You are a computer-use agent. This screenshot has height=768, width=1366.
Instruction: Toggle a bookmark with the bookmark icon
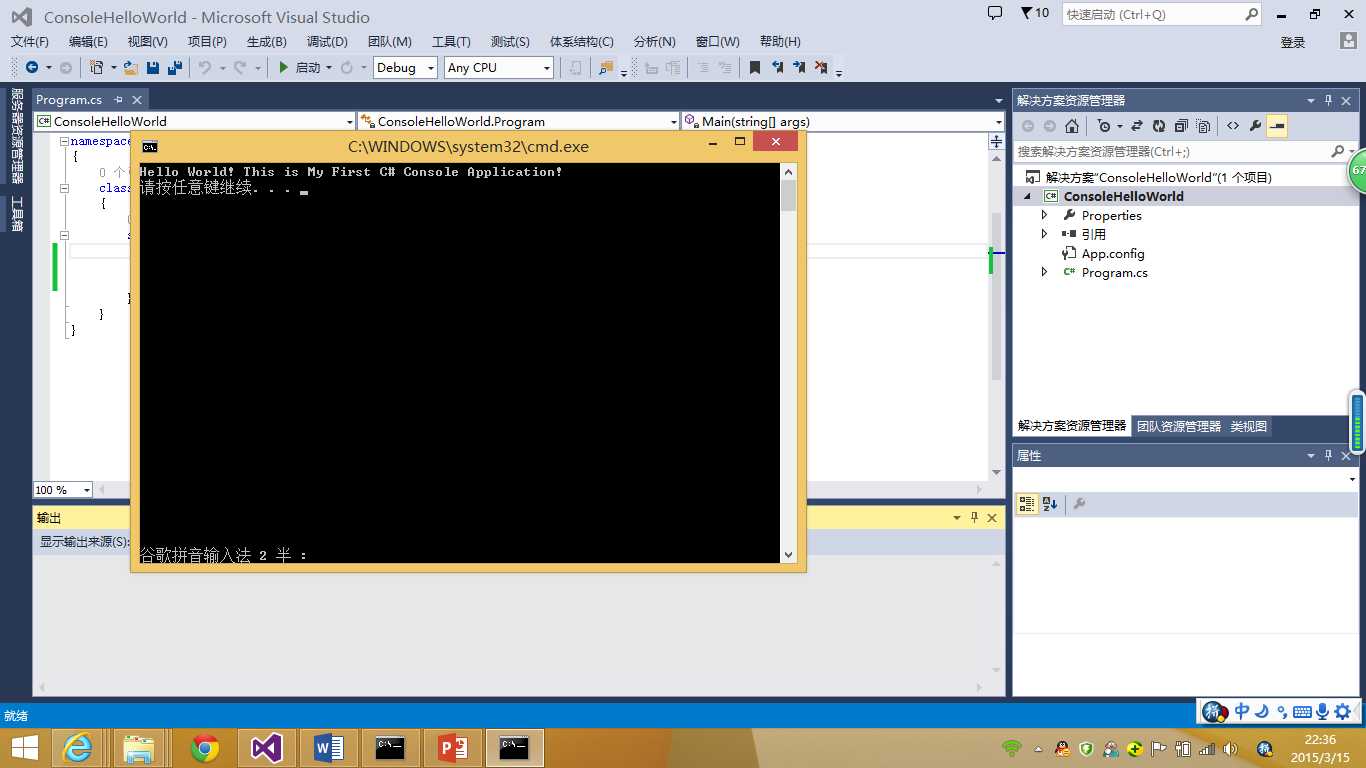click(755, 67)
